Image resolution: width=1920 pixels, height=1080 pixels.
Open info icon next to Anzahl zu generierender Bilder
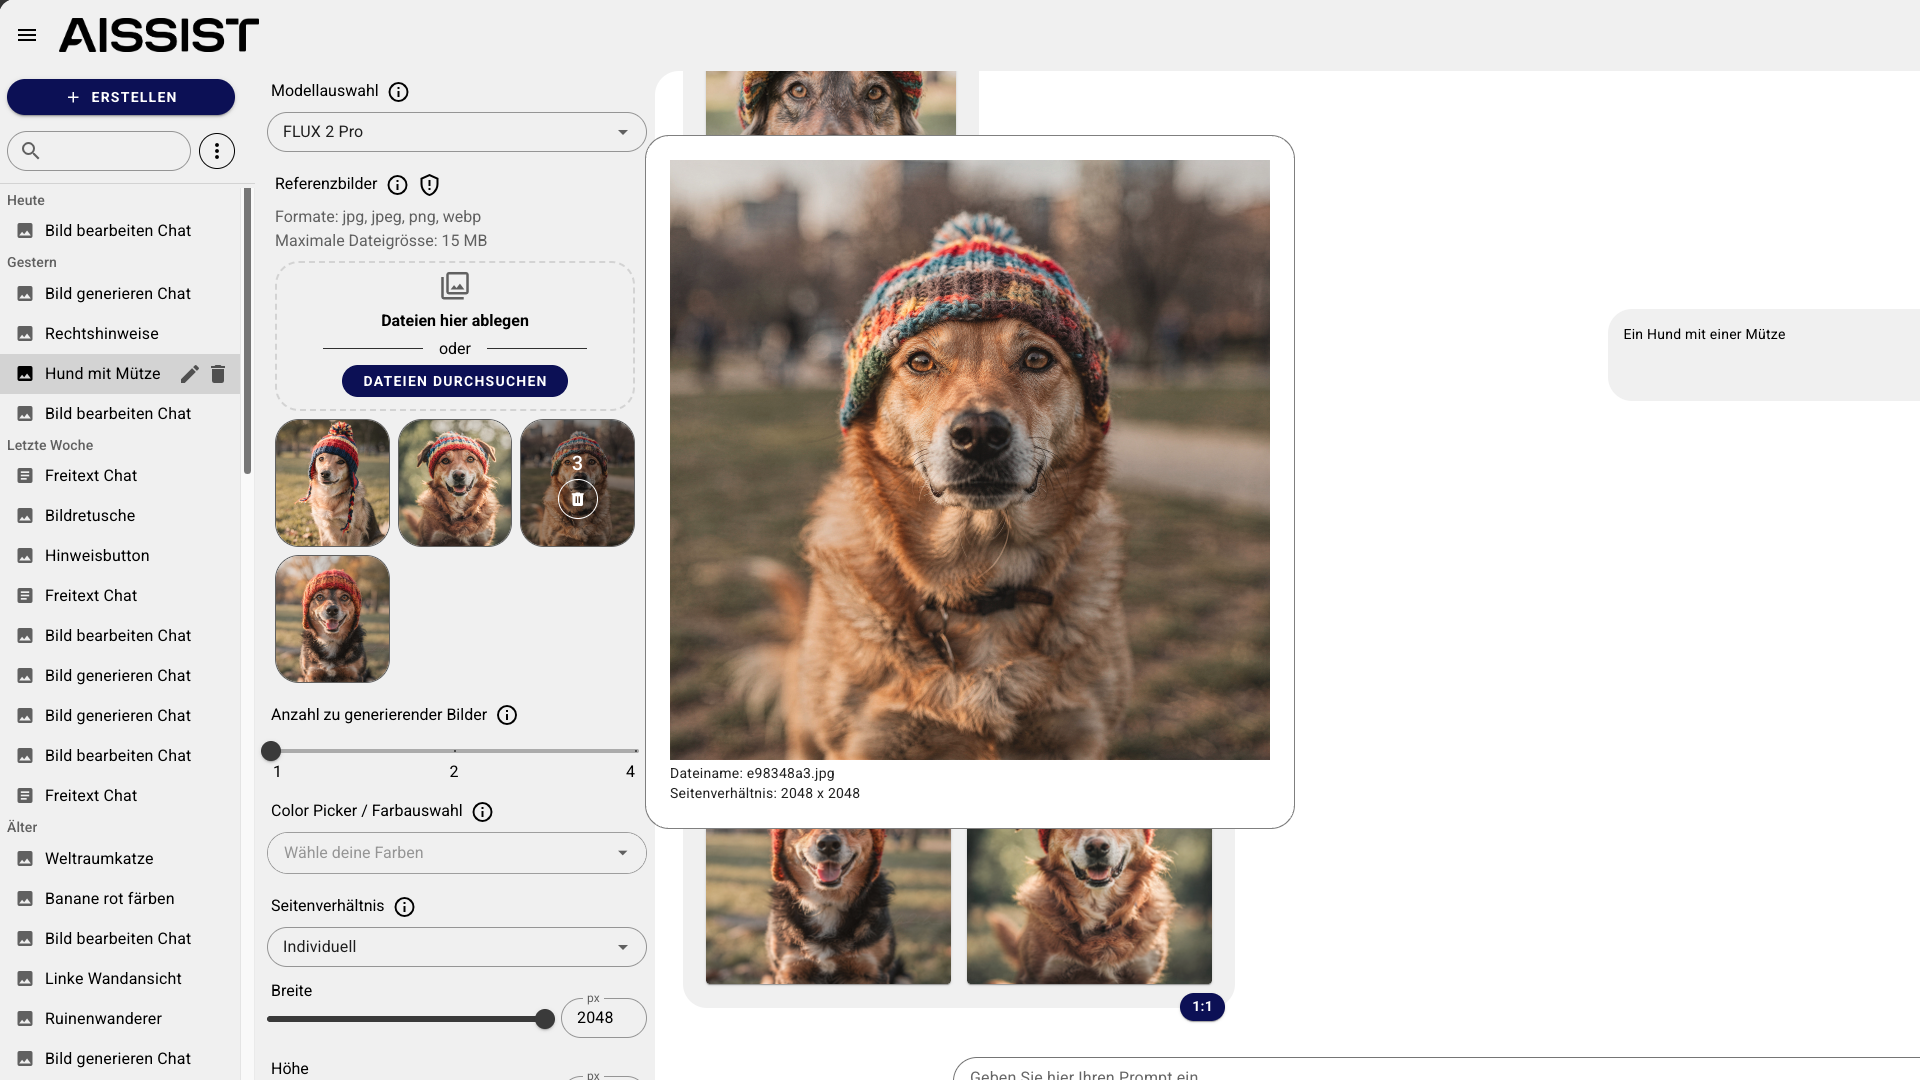point(507,715)
